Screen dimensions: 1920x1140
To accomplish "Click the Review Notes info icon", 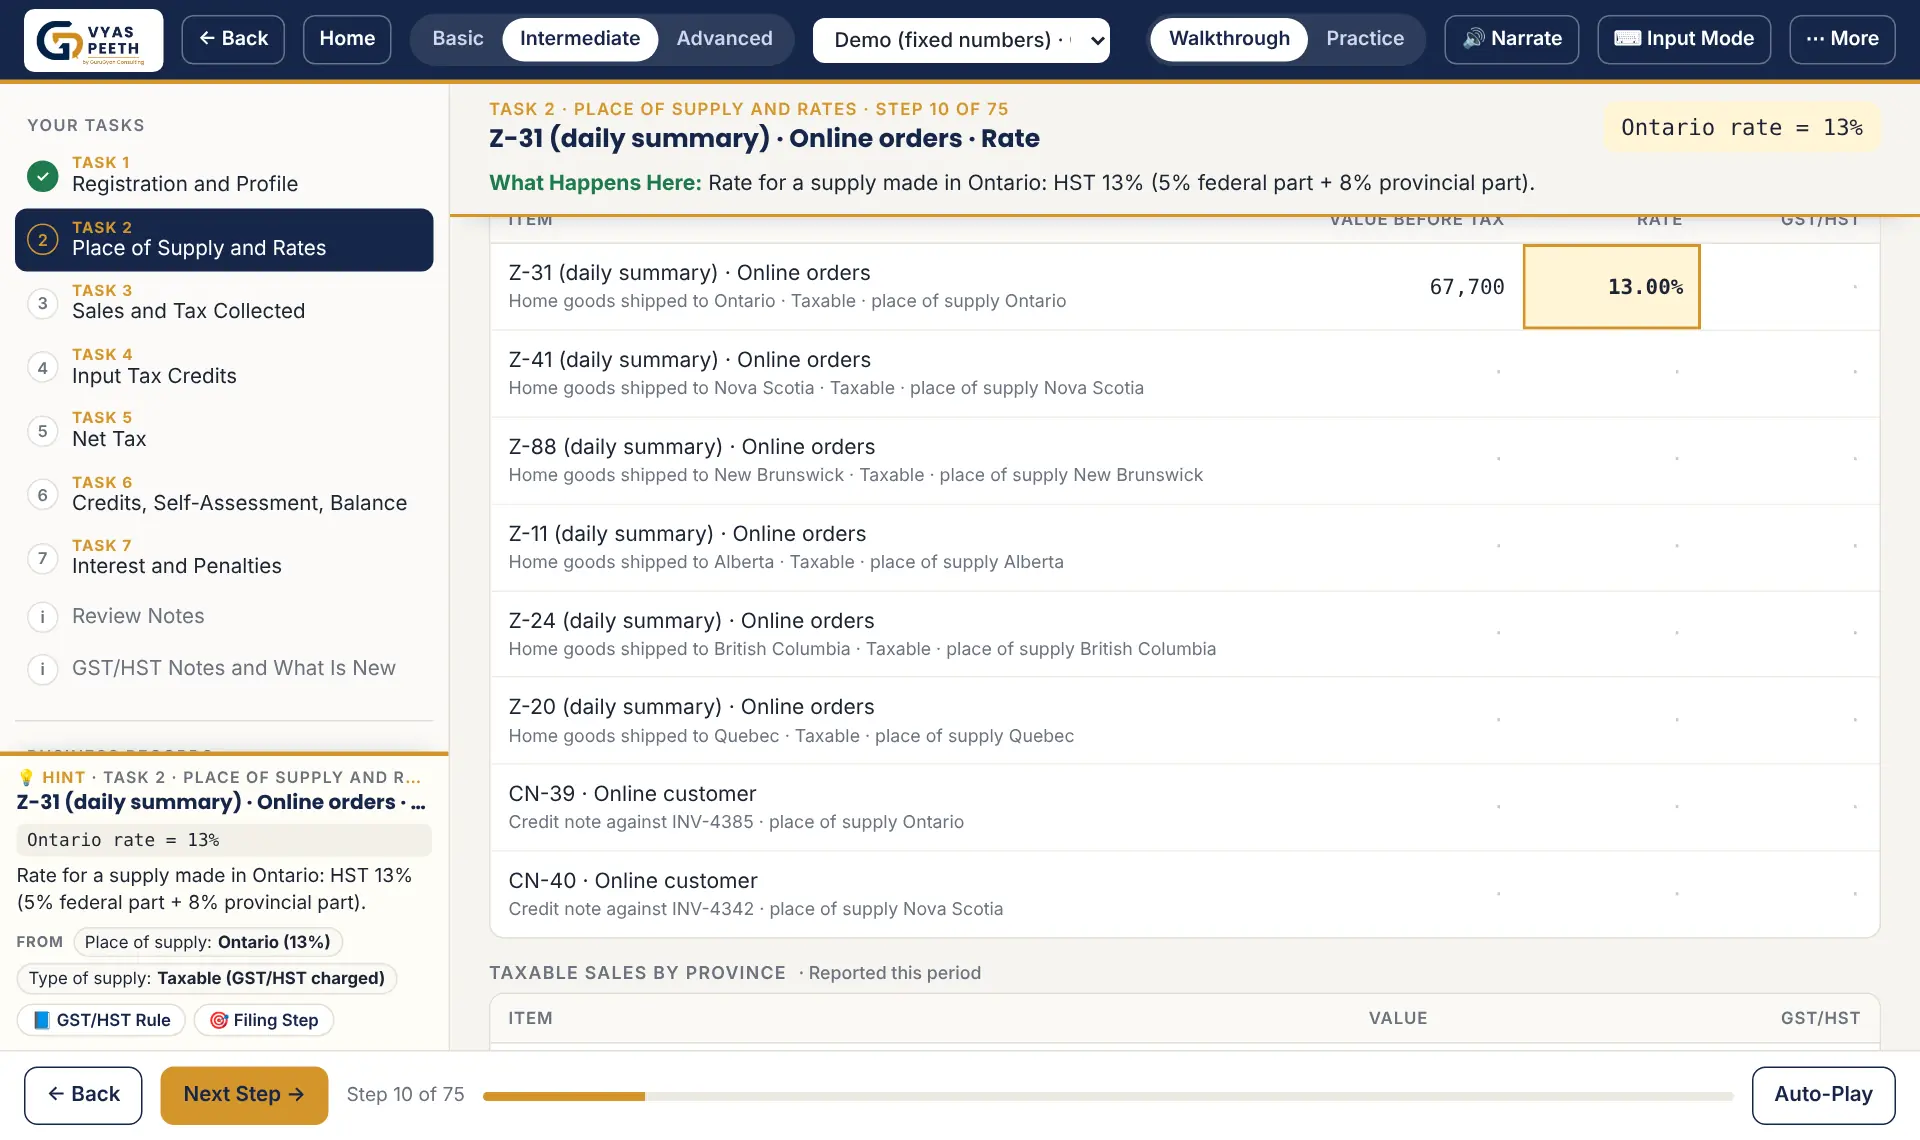I will (42, 617).
